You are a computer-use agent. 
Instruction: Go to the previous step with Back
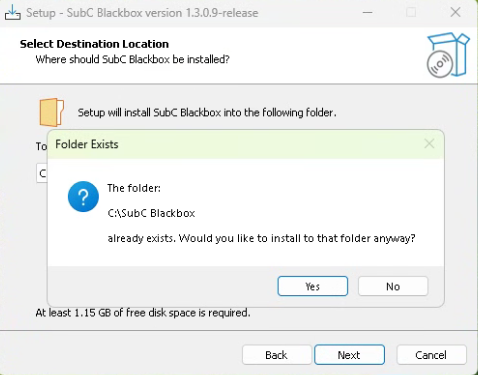[276, 355]
